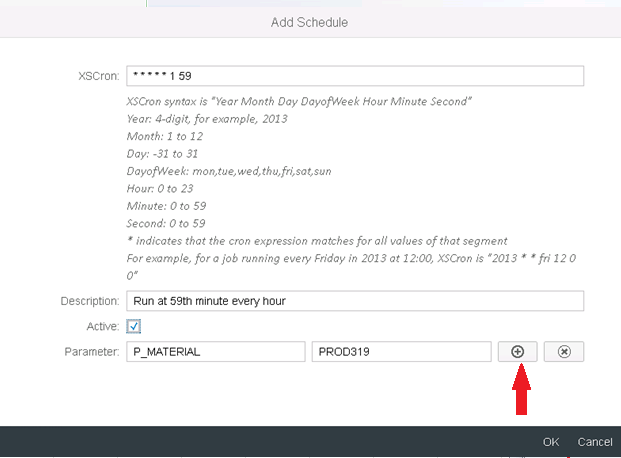Click the Add Schedule dialog title

pyautogui.click(x=310, y=22)
